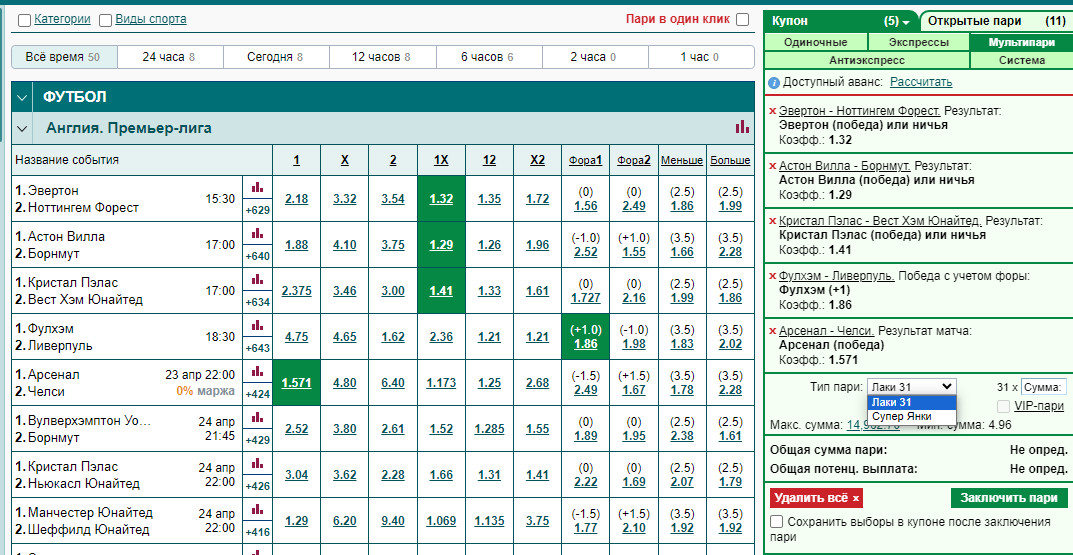Focus the Сумма input field
The image size is (1073, 555).
coord(1044,387)
